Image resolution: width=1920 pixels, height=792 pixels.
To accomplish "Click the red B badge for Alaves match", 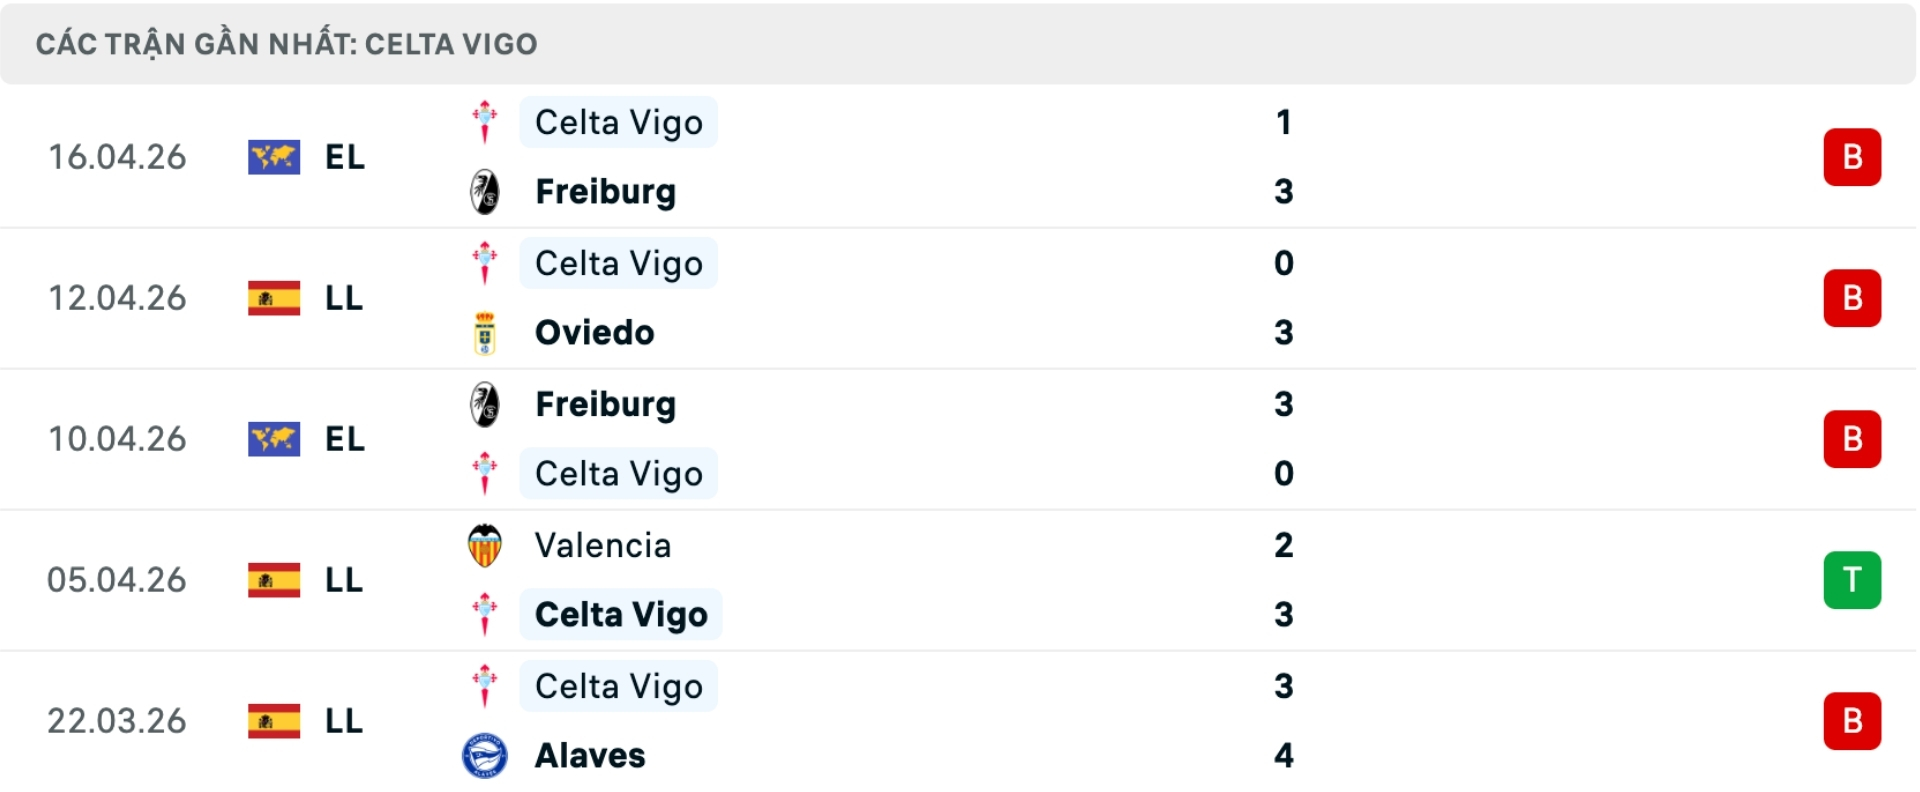I will click(1852, 721).
